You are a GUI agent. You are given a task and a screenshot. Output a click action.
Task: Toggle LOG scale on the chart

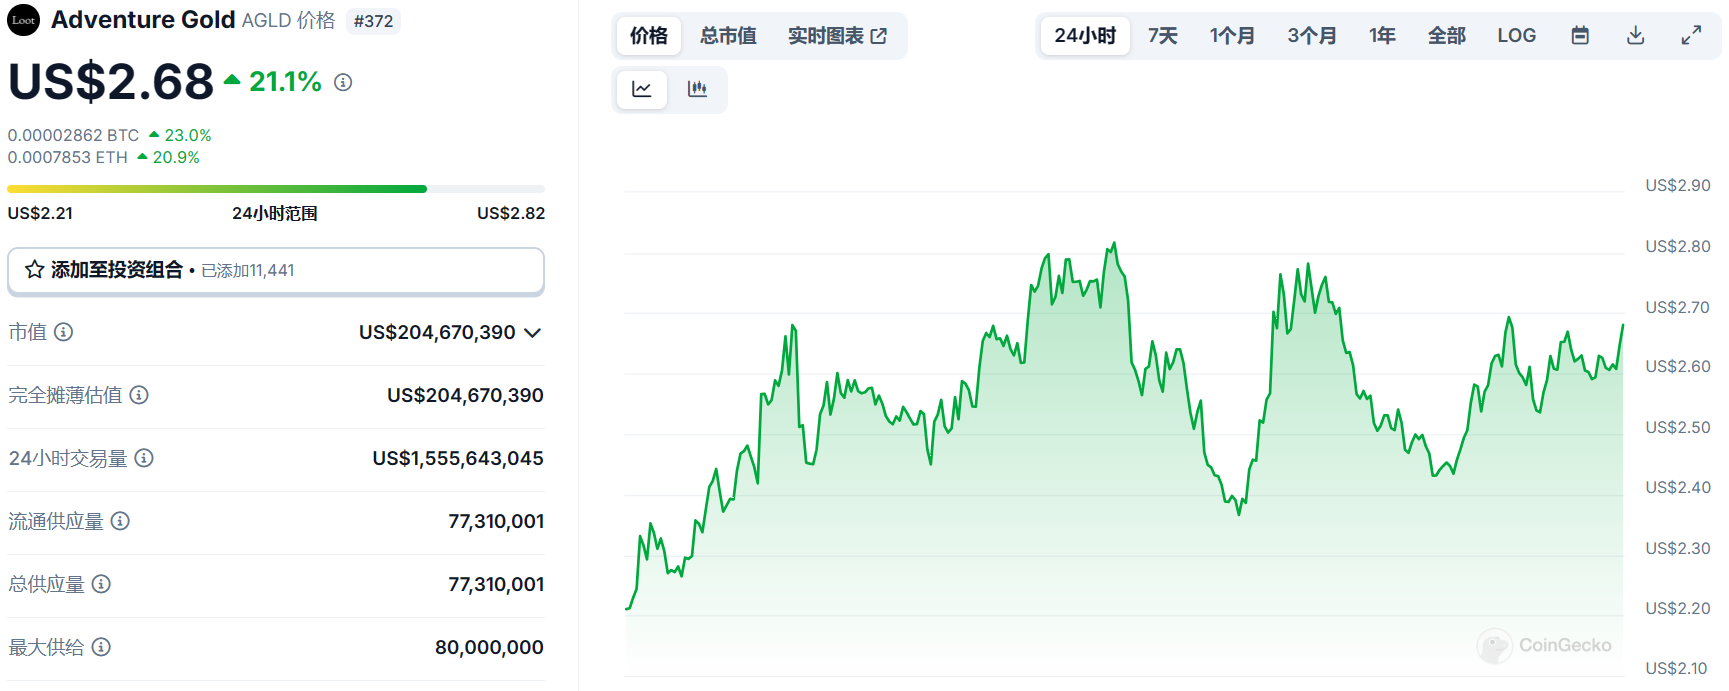[x=1516, y=36]
